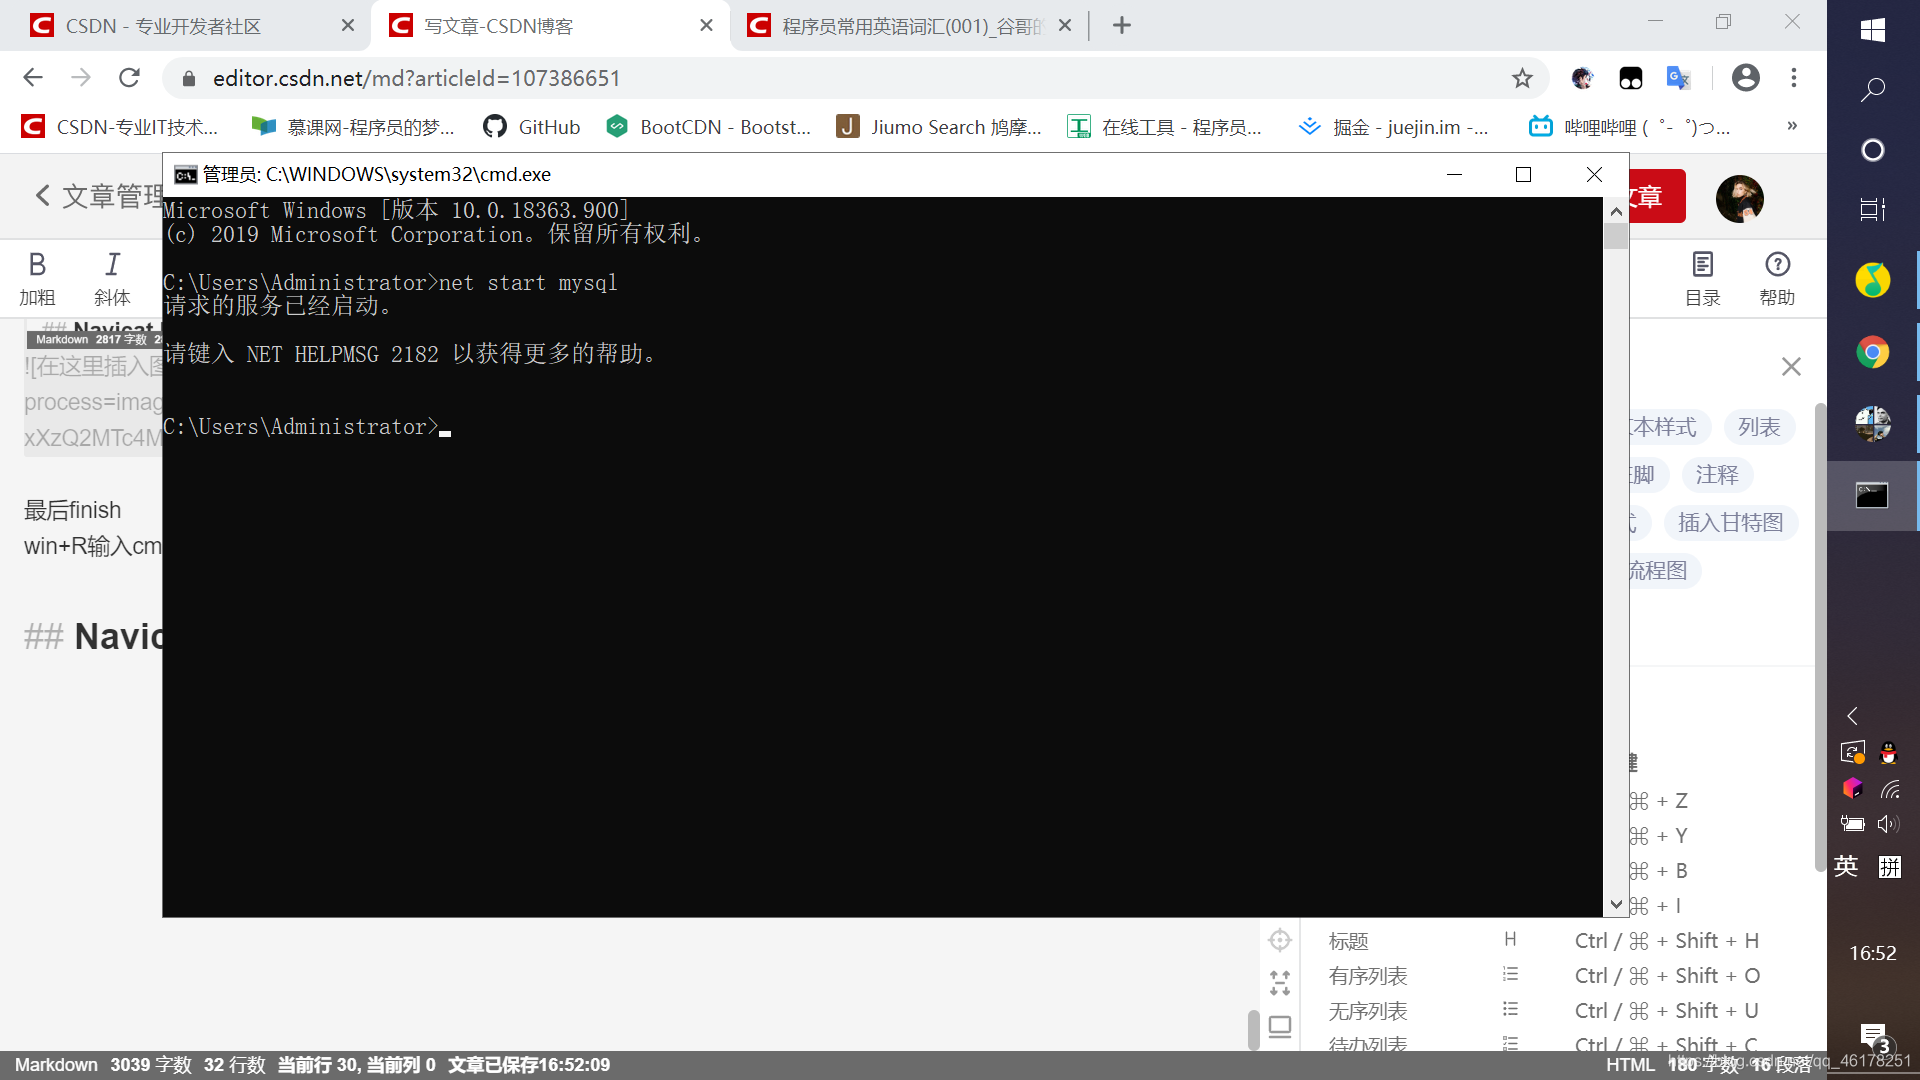Click the cmd scrollbar down arrow

tap(1616, 904)
